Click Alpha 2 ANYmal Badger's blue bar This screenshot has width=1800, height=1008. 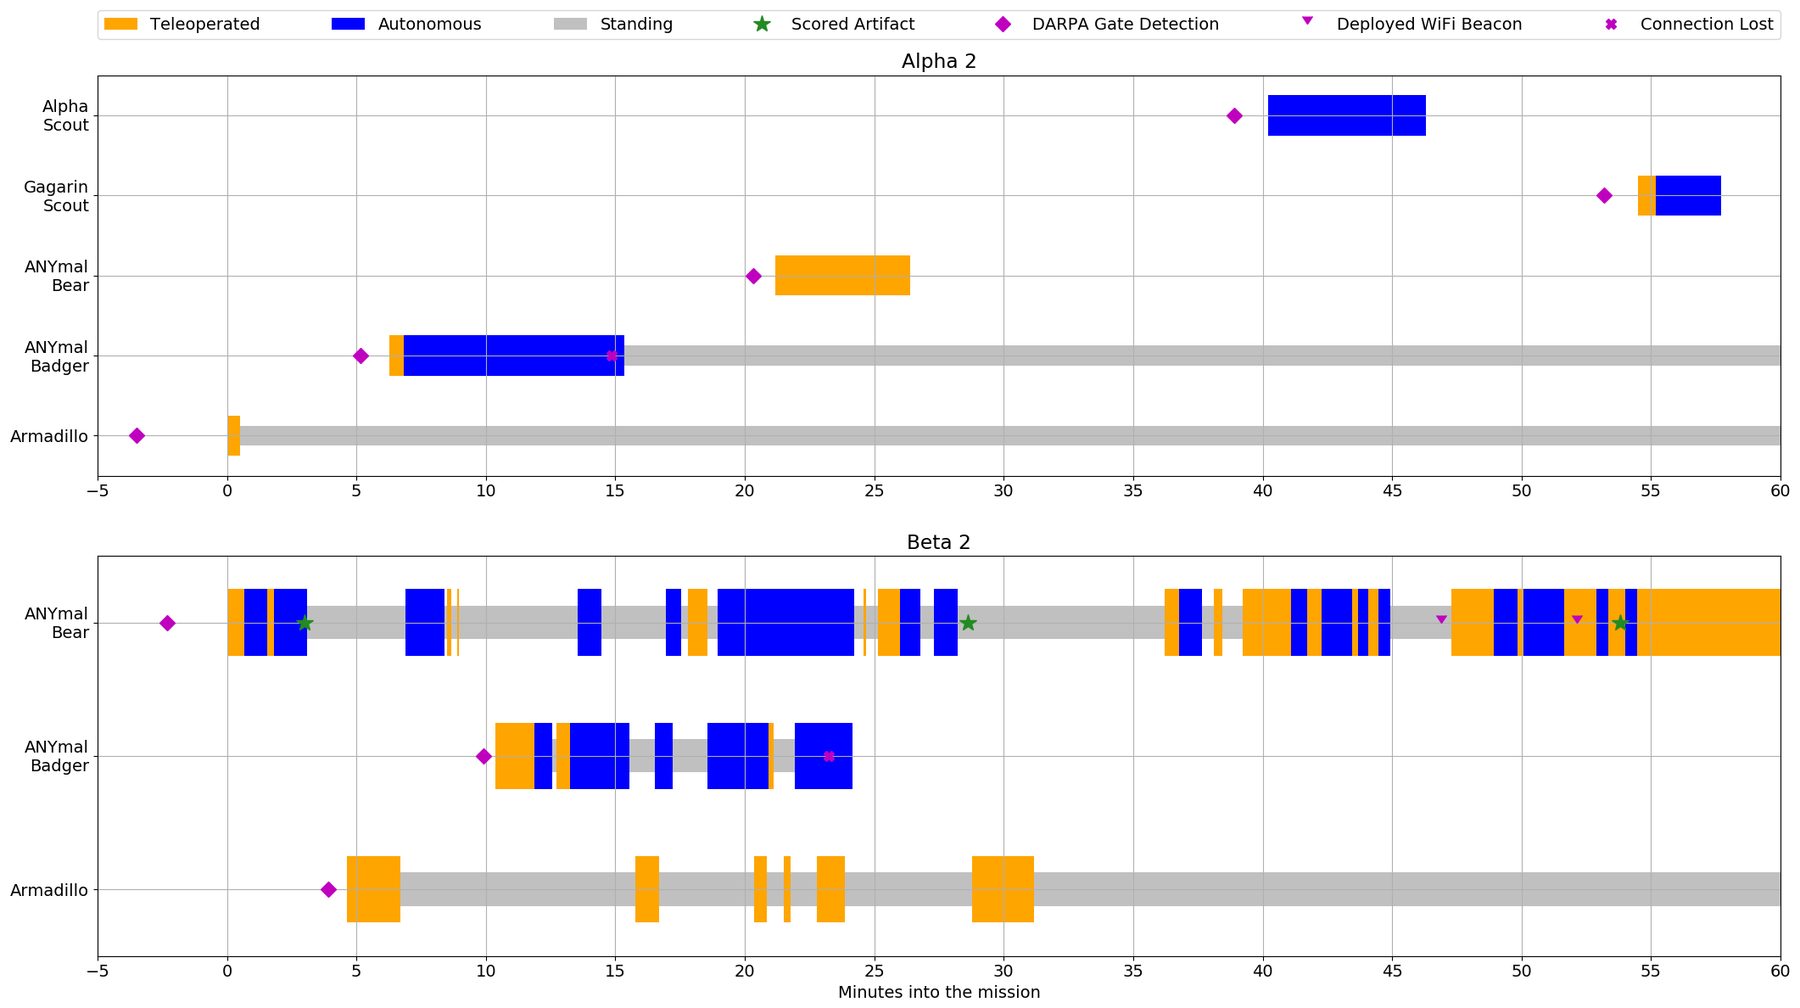tap(514, 356)
